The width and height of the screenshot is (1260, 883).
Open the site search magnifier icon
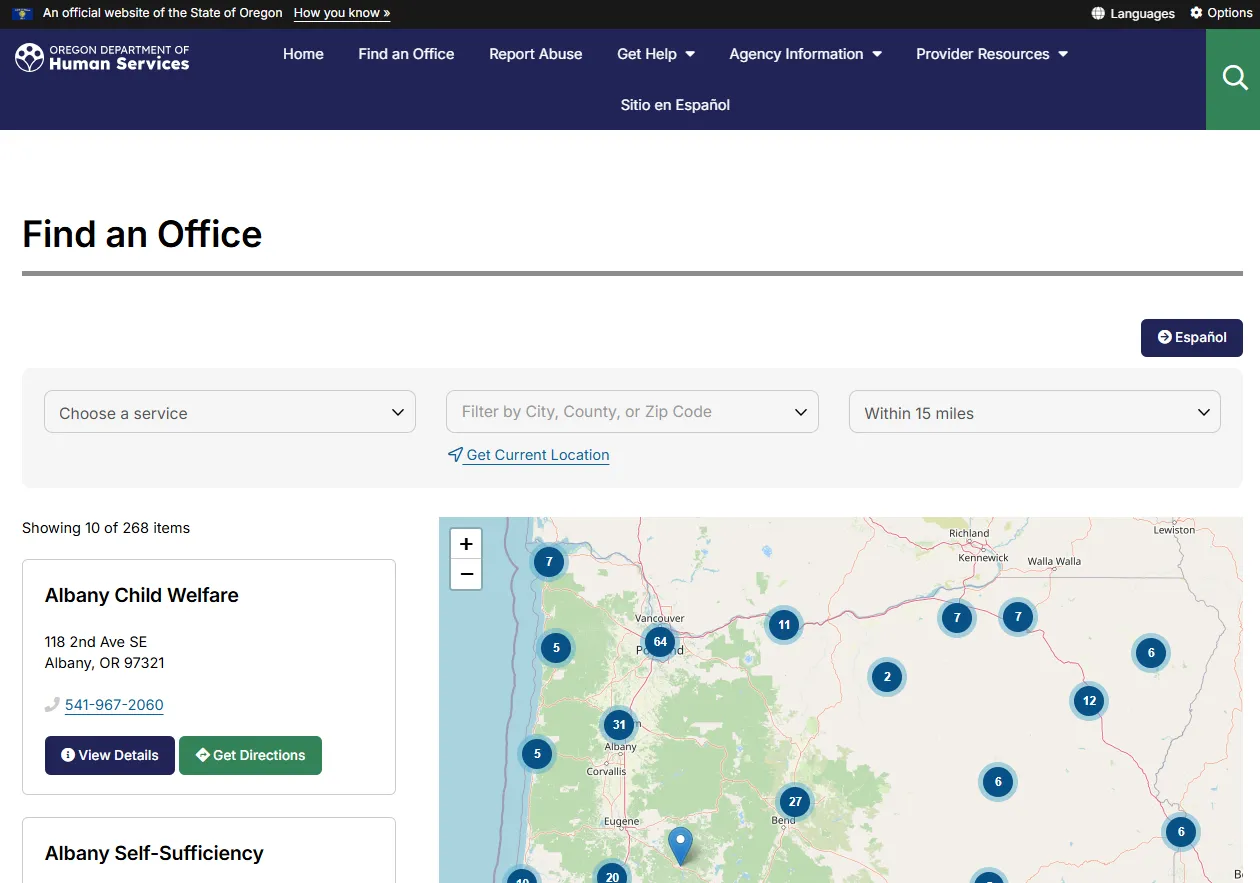(1235, 78)
